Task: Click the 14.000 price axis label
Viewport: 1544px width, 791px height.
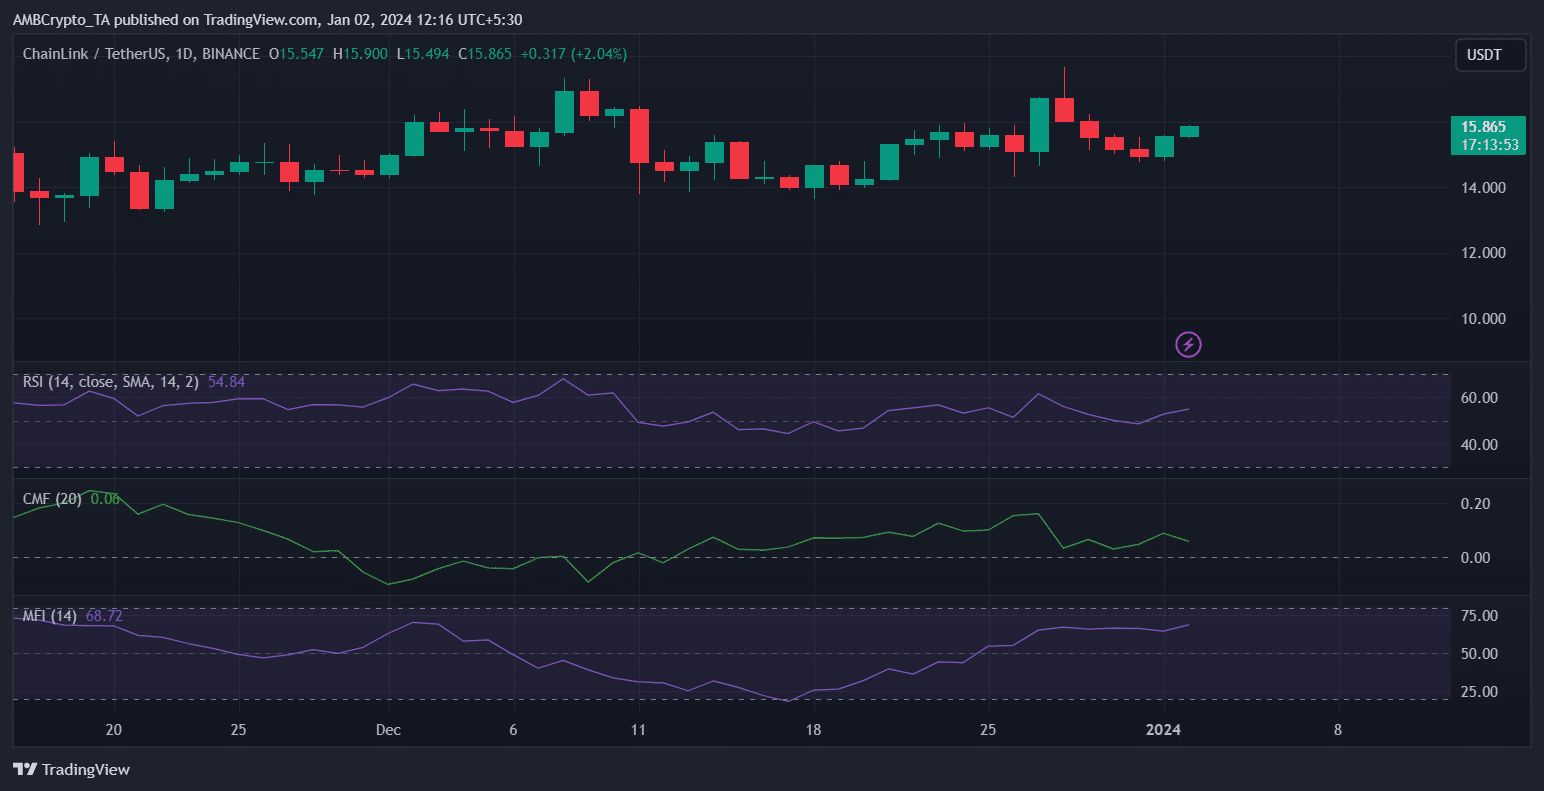Action: (x=1484, y=188)
